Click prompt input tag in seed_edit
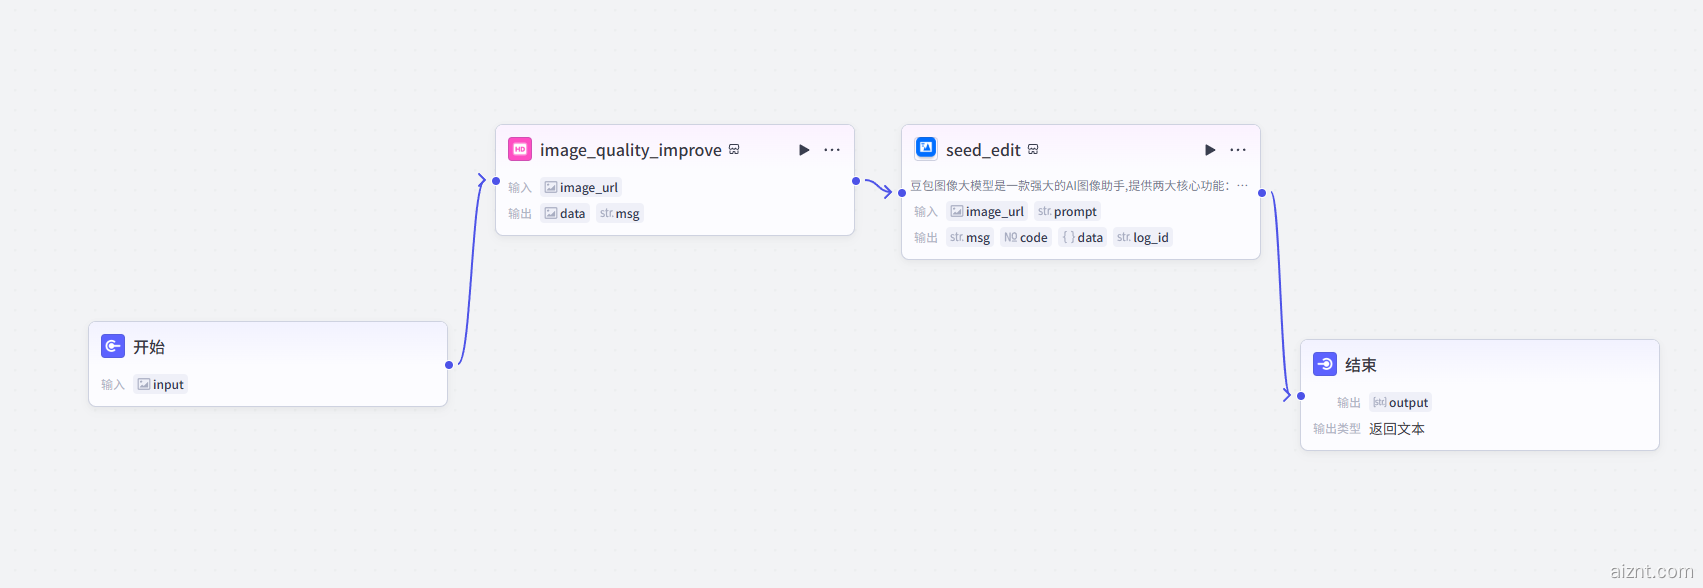 1067,211
